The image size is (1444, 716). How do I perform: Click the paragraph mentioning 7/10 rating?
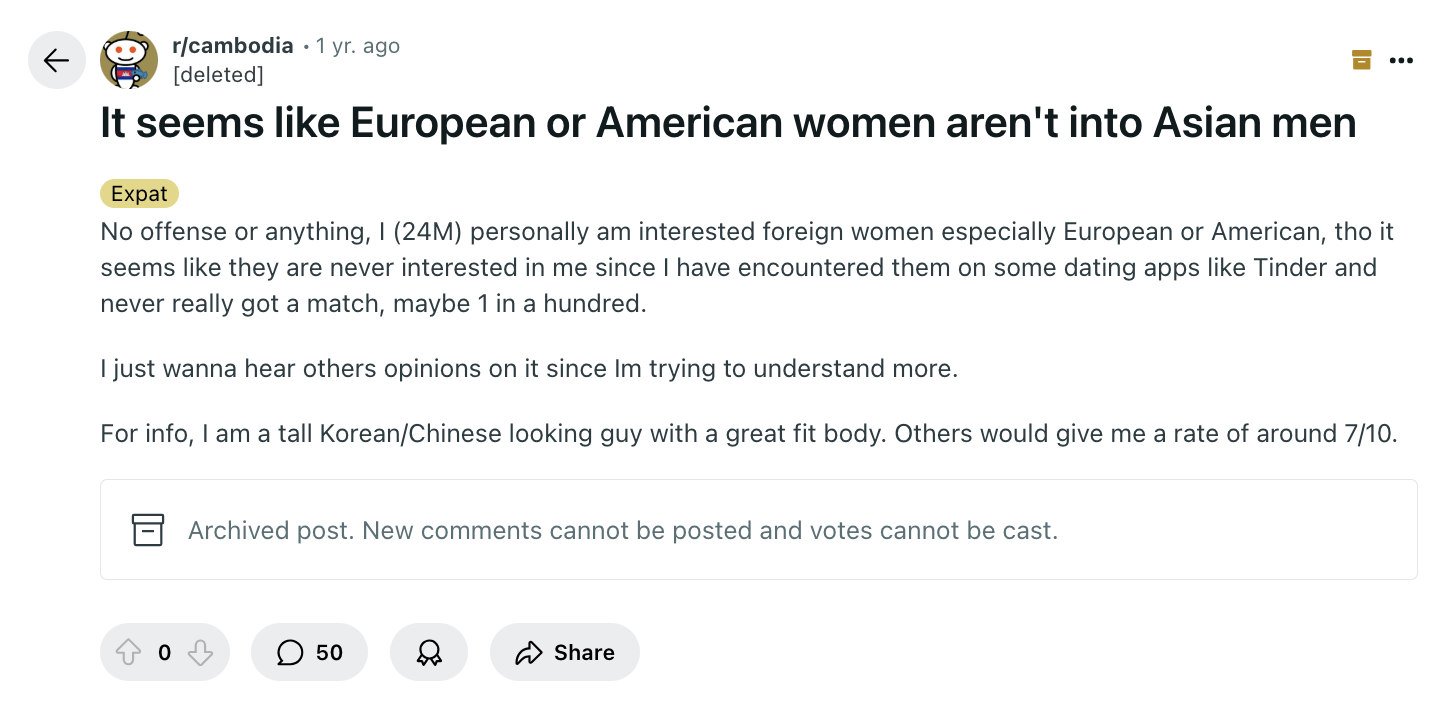pyautogui.click(x=748, y=434)
